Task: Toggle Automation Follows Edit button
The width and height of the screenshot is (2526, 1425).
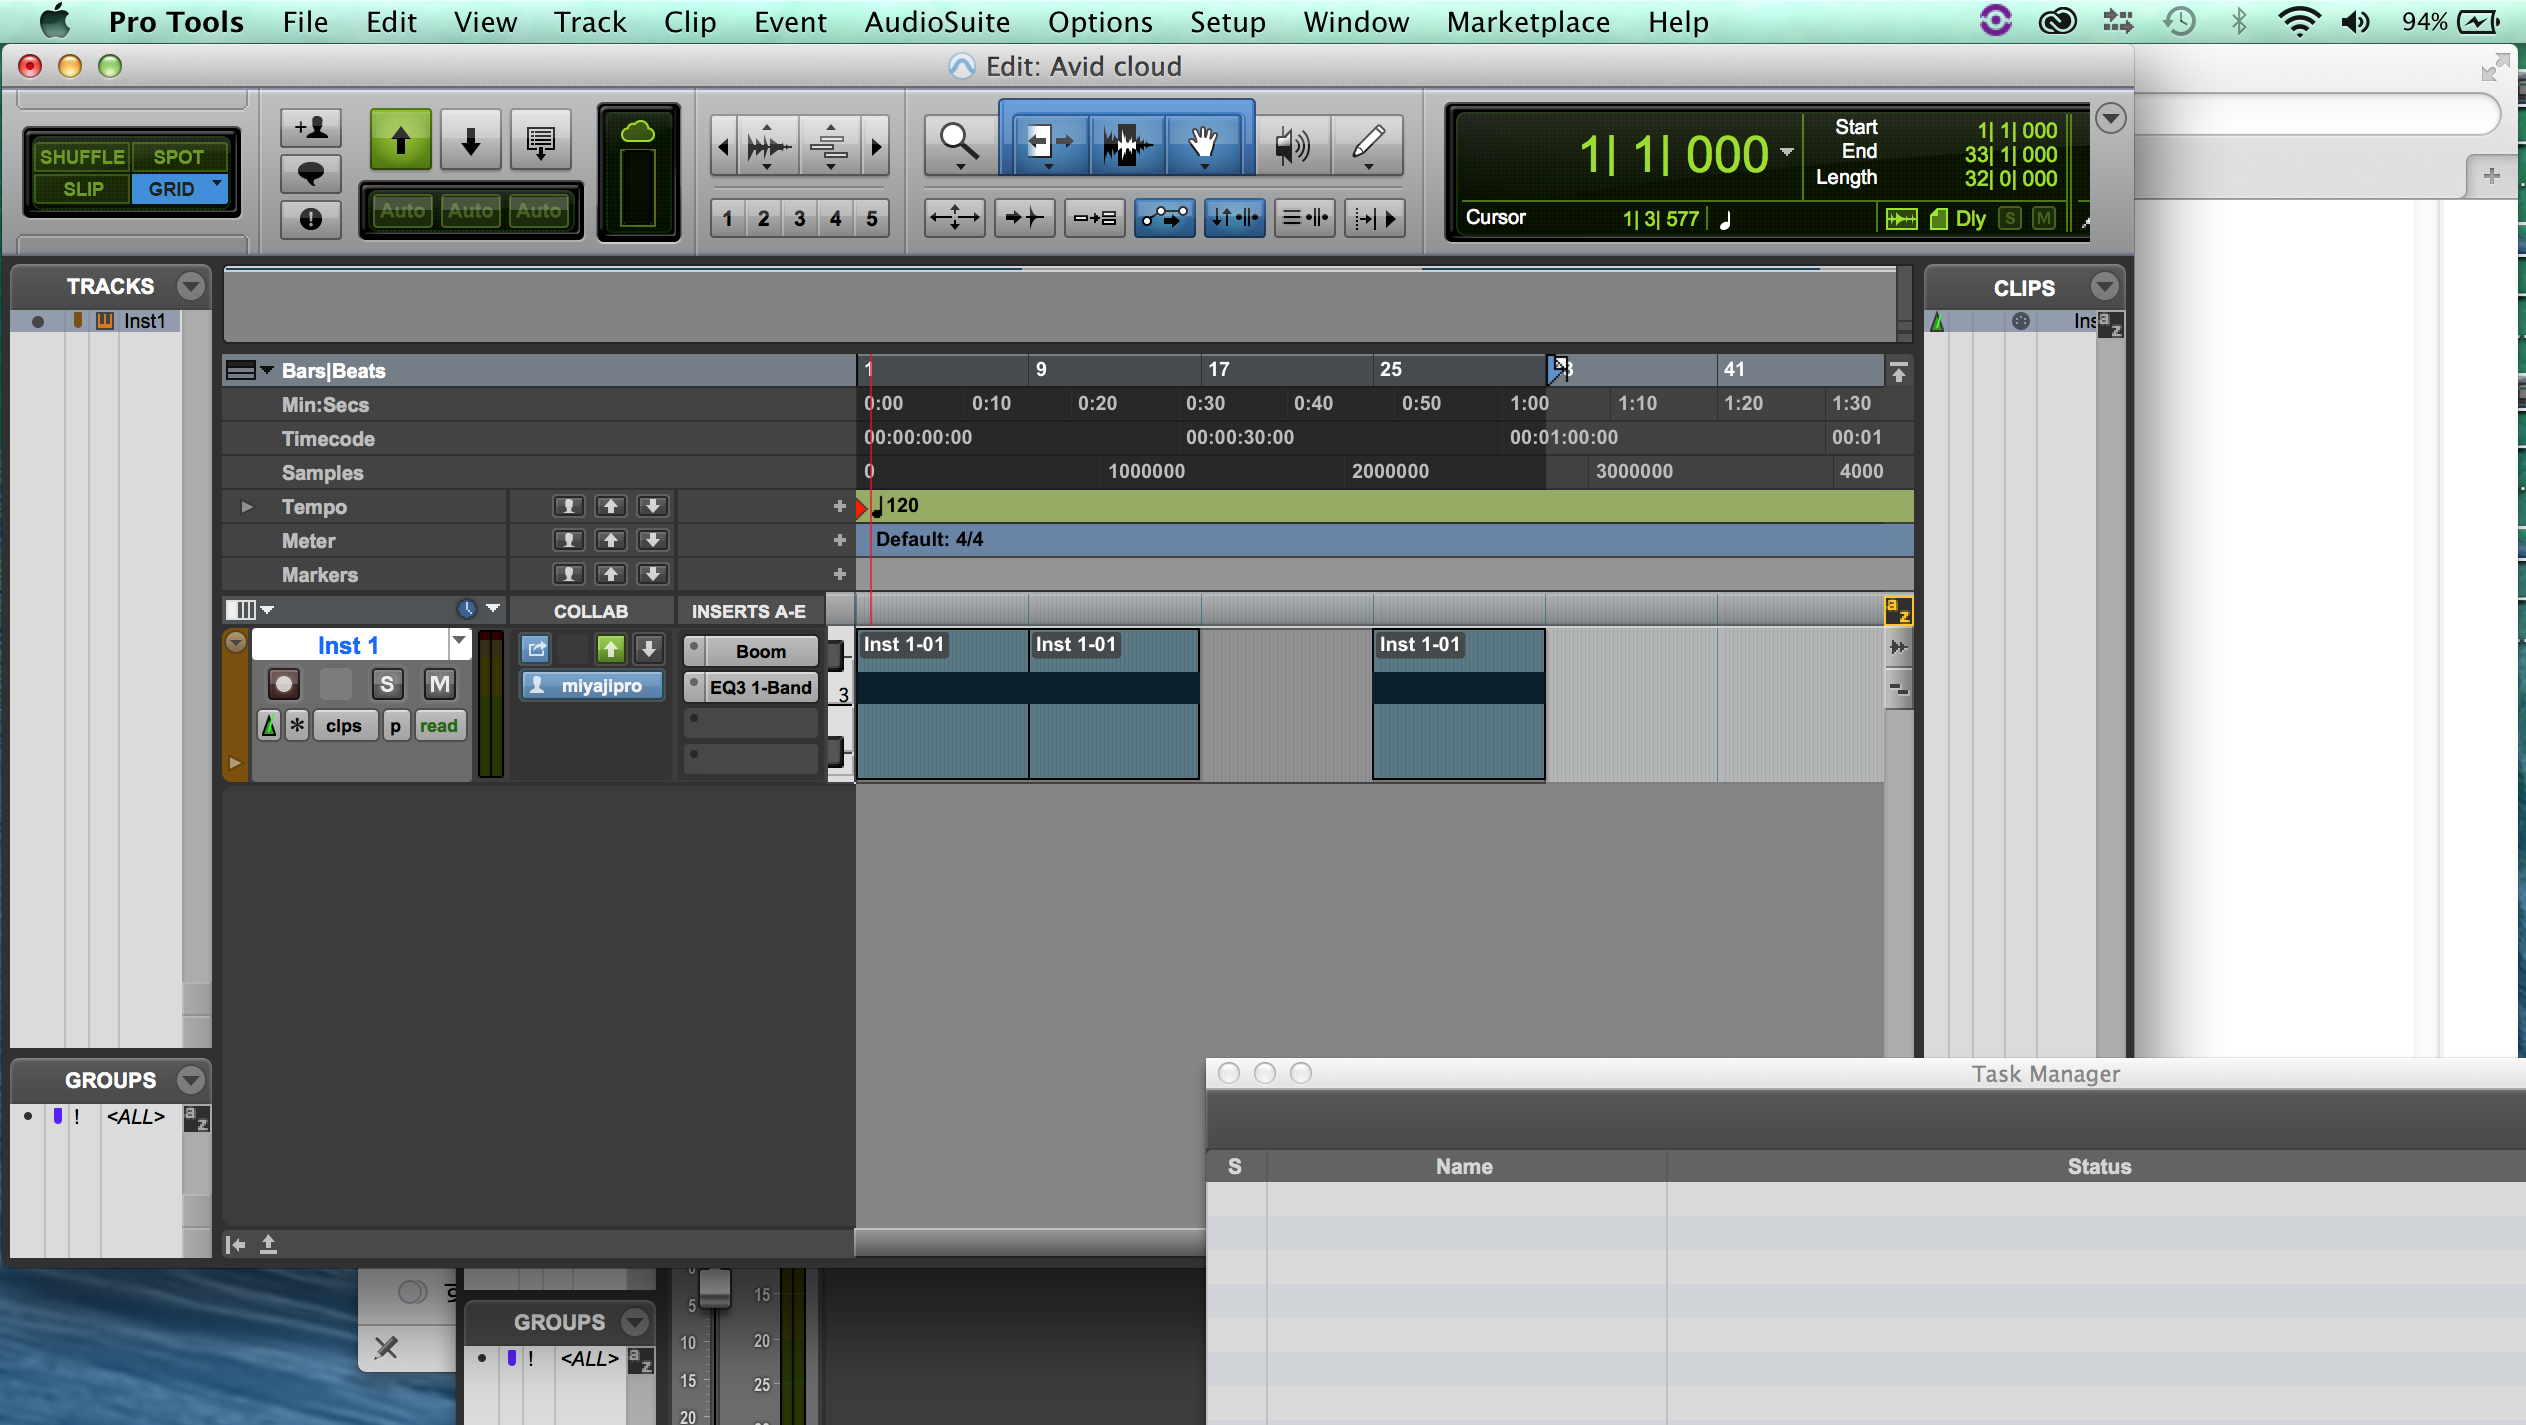Action: [1165, 218]
